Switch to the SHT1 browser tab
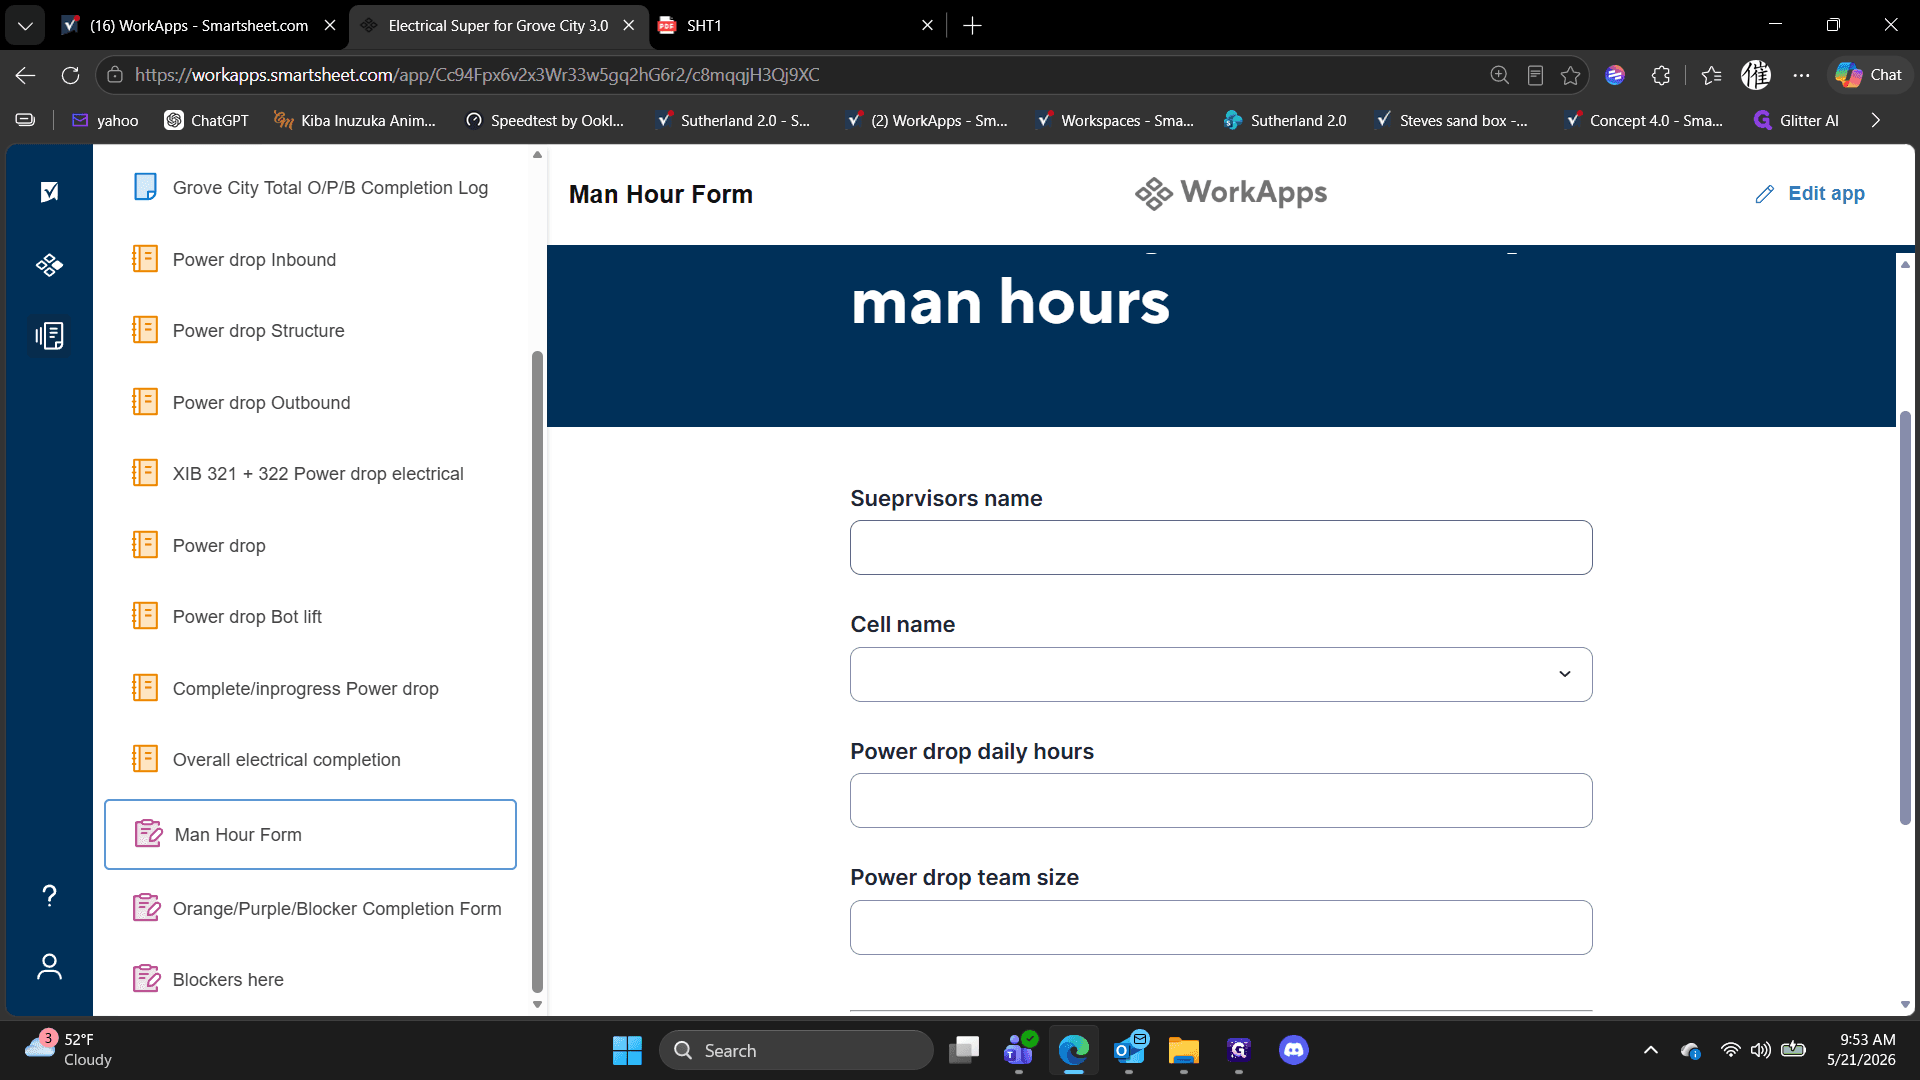 795,26
